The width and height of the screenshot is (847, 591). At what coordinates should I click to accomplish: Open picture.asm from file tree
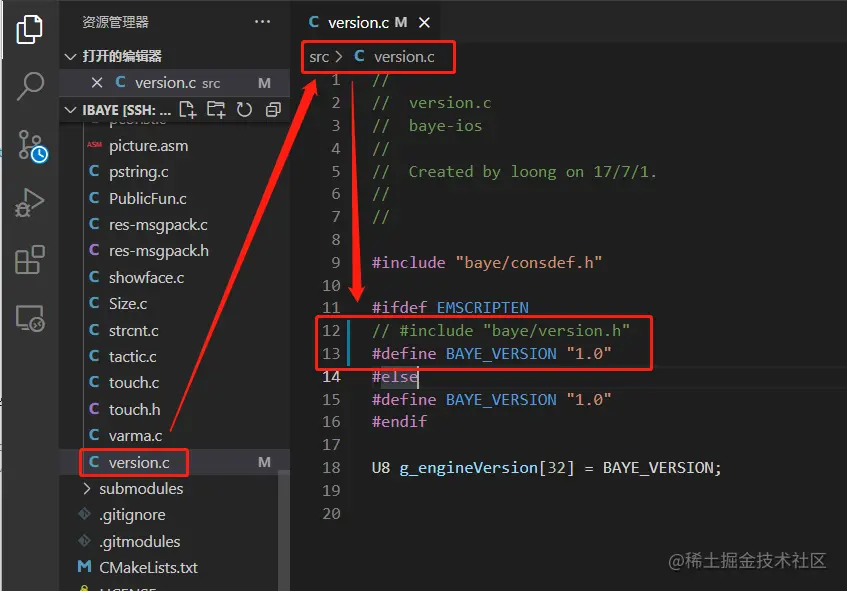click(x=149, y=146)
